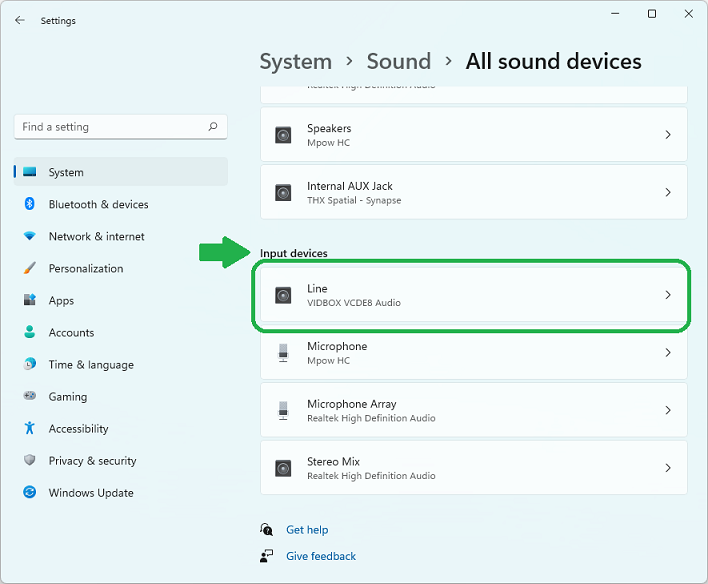Expand Speakers Mpow HC chevron

668,135
